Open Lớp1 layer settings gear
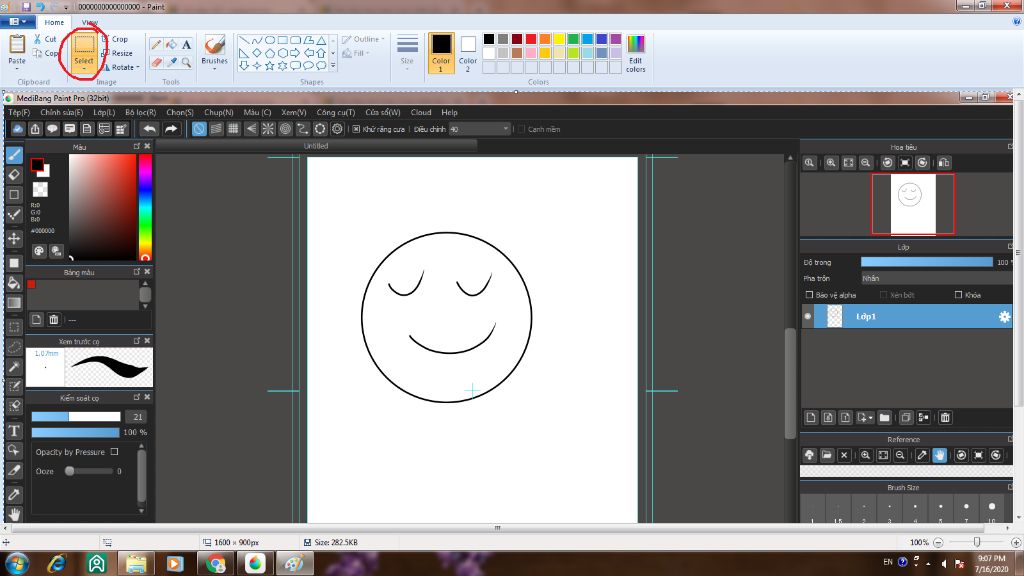1024x576 pixels. pos(1004,317)
